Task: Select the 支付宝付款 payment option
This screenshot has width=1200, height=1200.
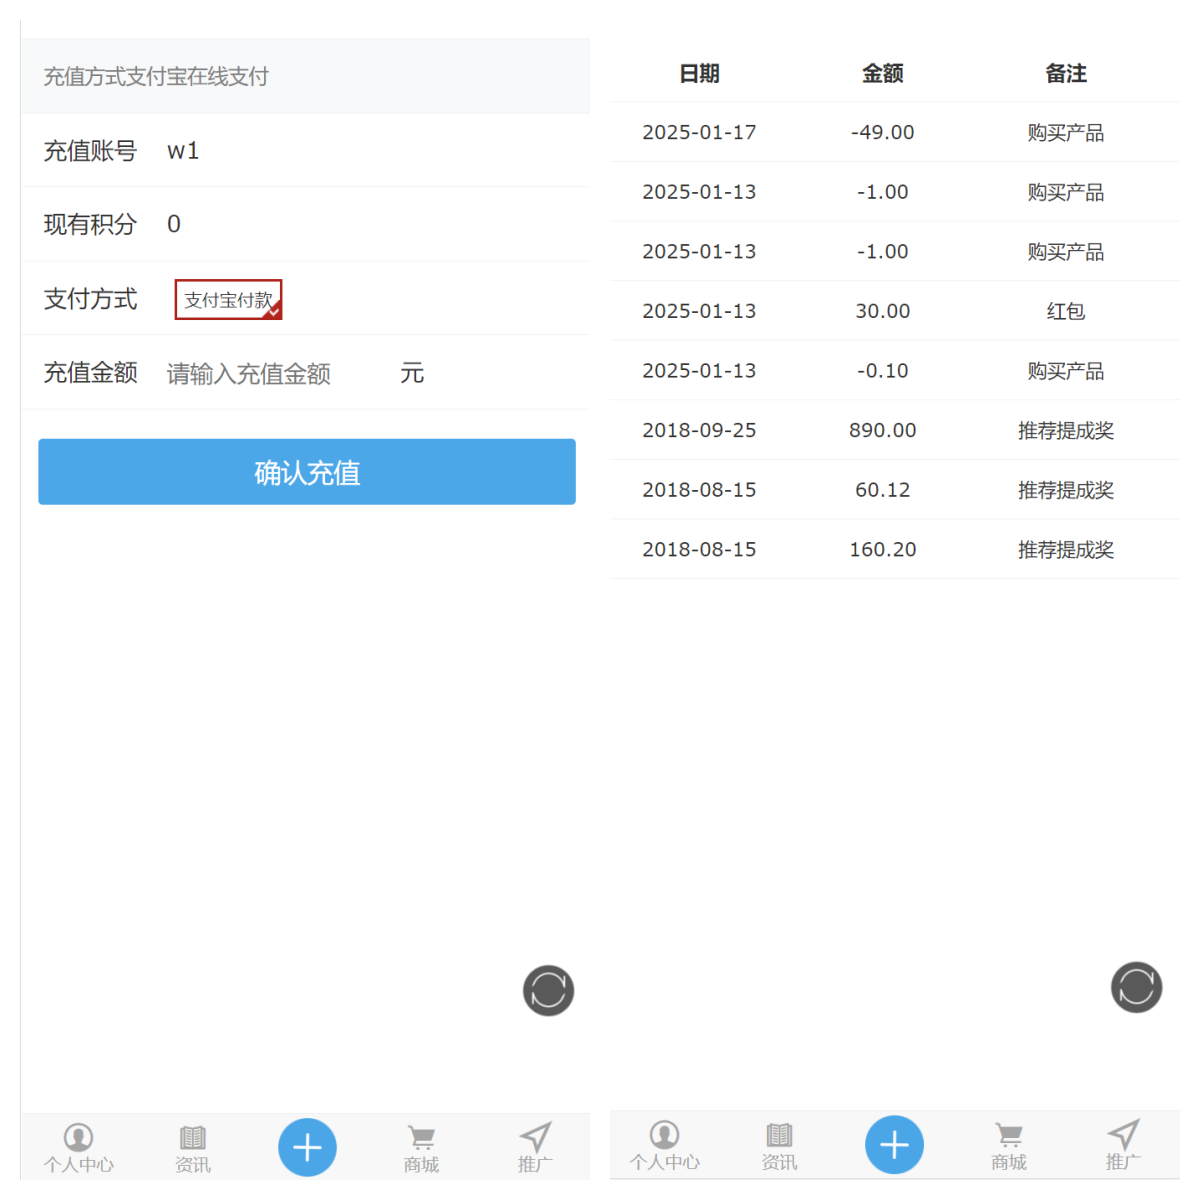Action: (229, 300)
